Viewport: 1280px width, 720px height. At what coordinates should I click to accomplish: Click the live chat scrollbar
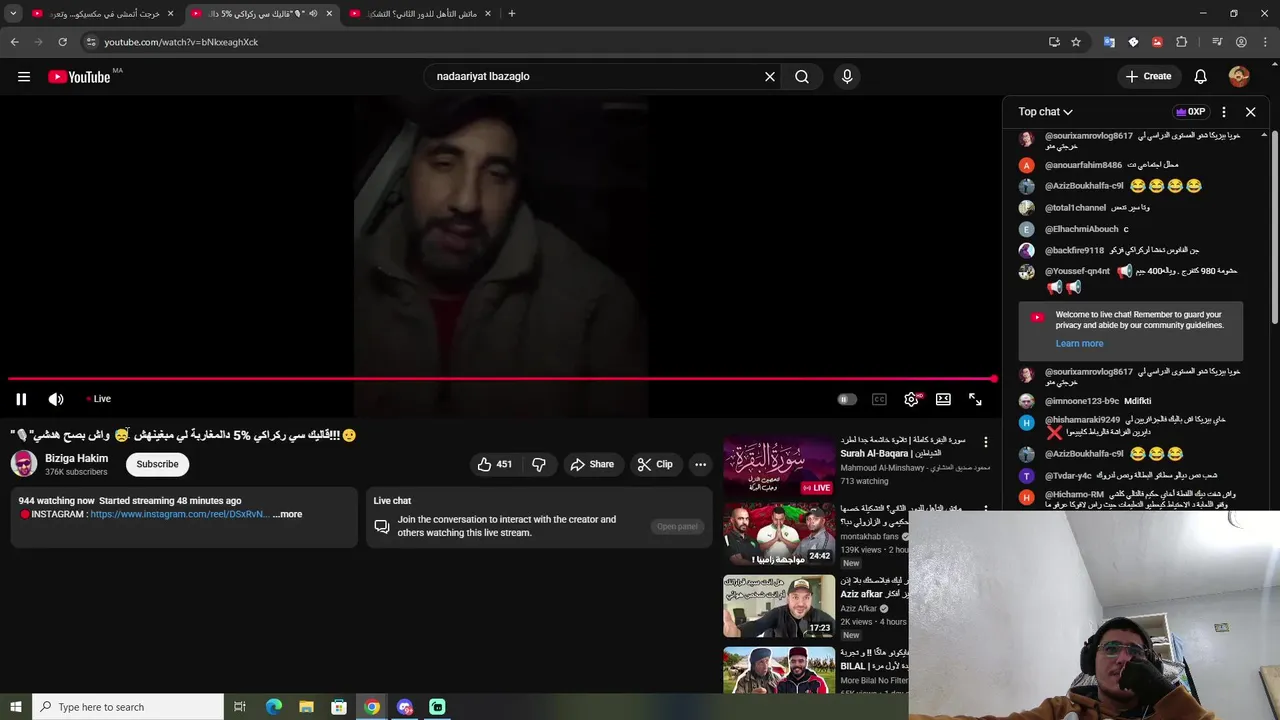click(1274, 225)
